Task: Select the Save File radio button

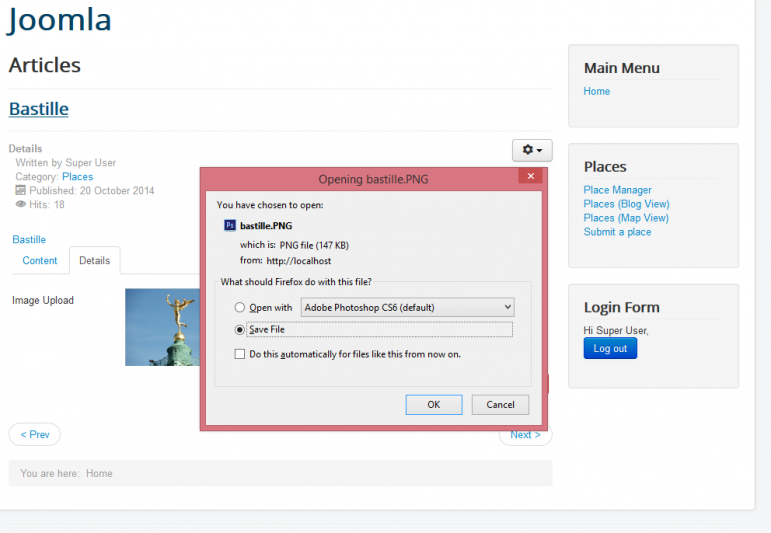Action: 239,329
